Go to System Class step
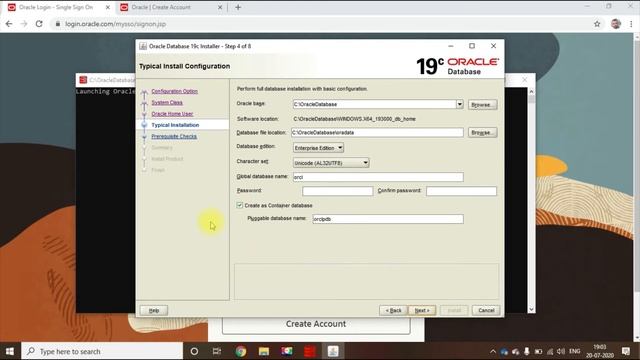The image size is (640, 360). (167, 102)
